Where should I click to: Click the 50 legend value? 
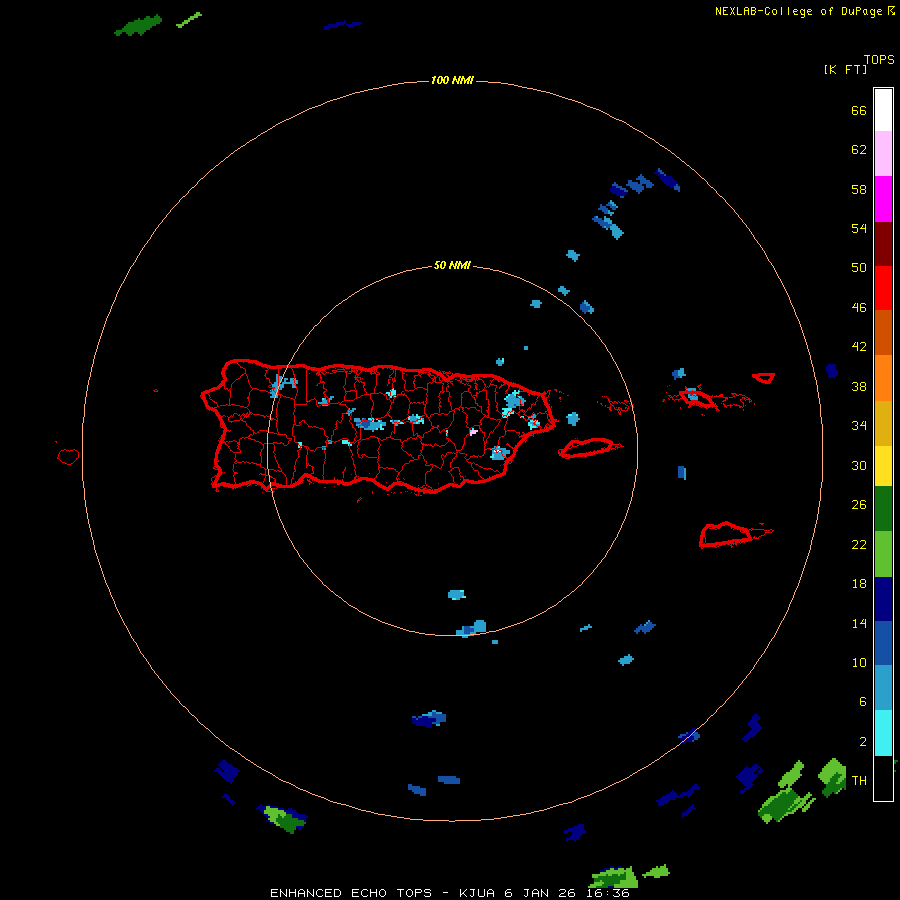[x=859, y=267]
